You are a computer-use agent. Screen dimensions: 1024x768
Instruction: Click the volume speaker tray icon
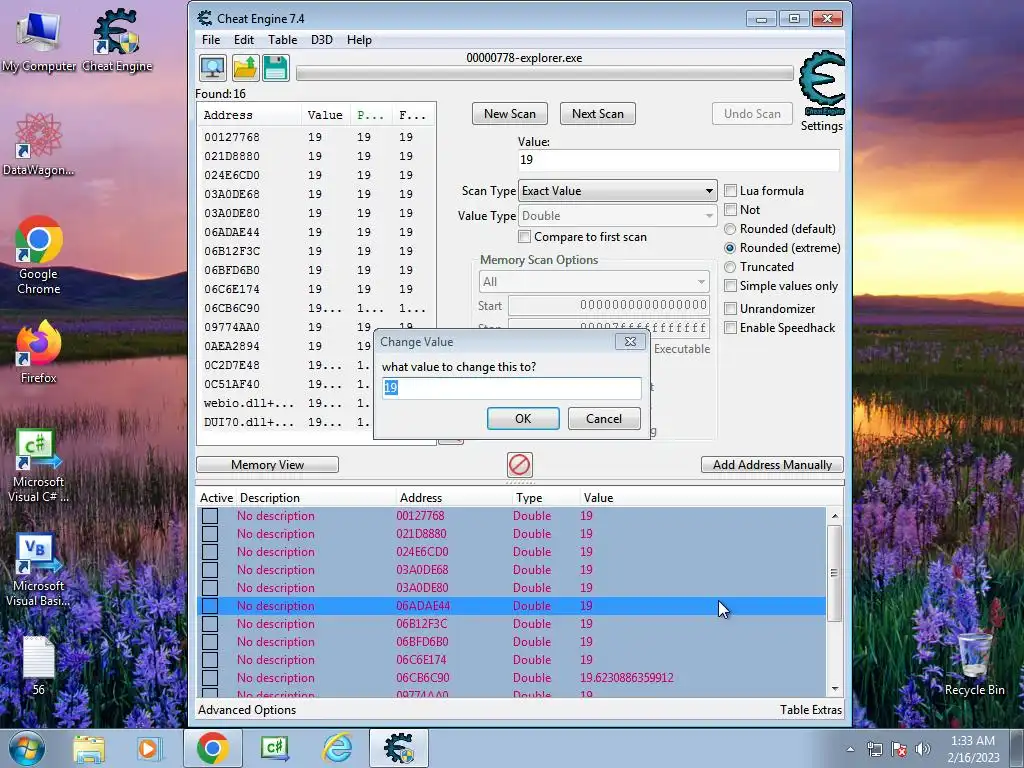click(923, 749)
